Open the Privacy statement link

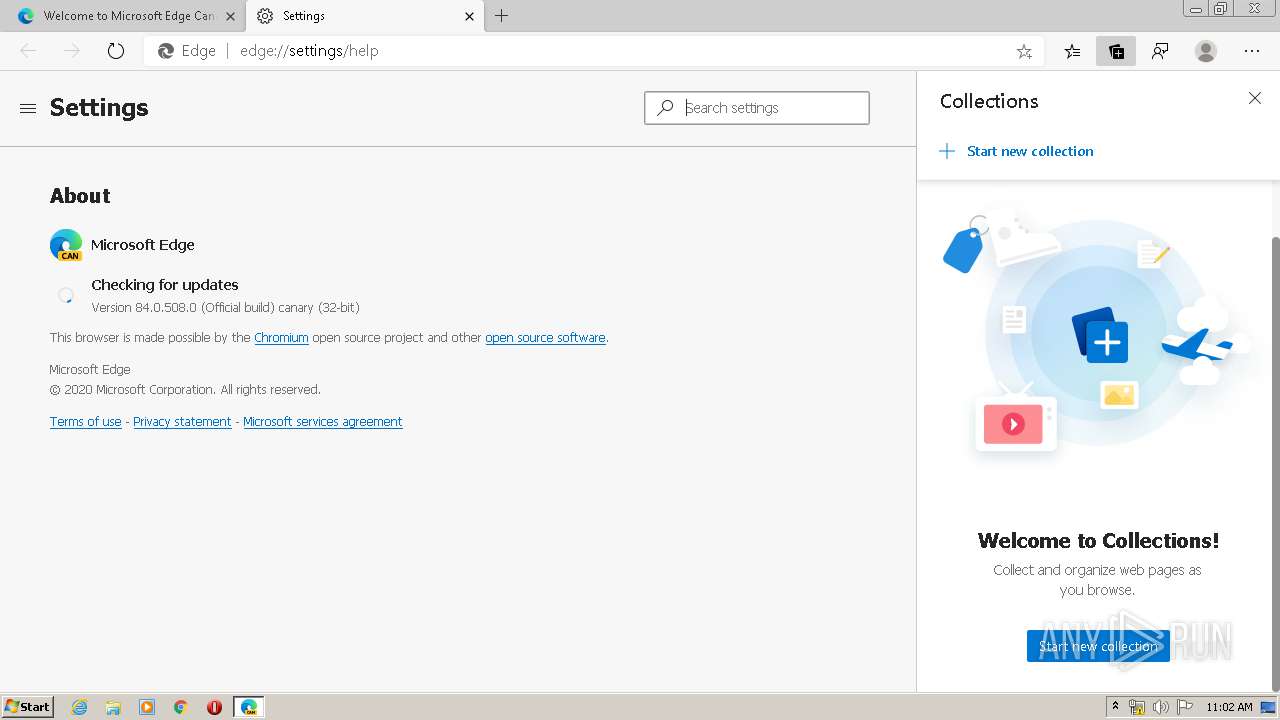[x=182, y=422]
